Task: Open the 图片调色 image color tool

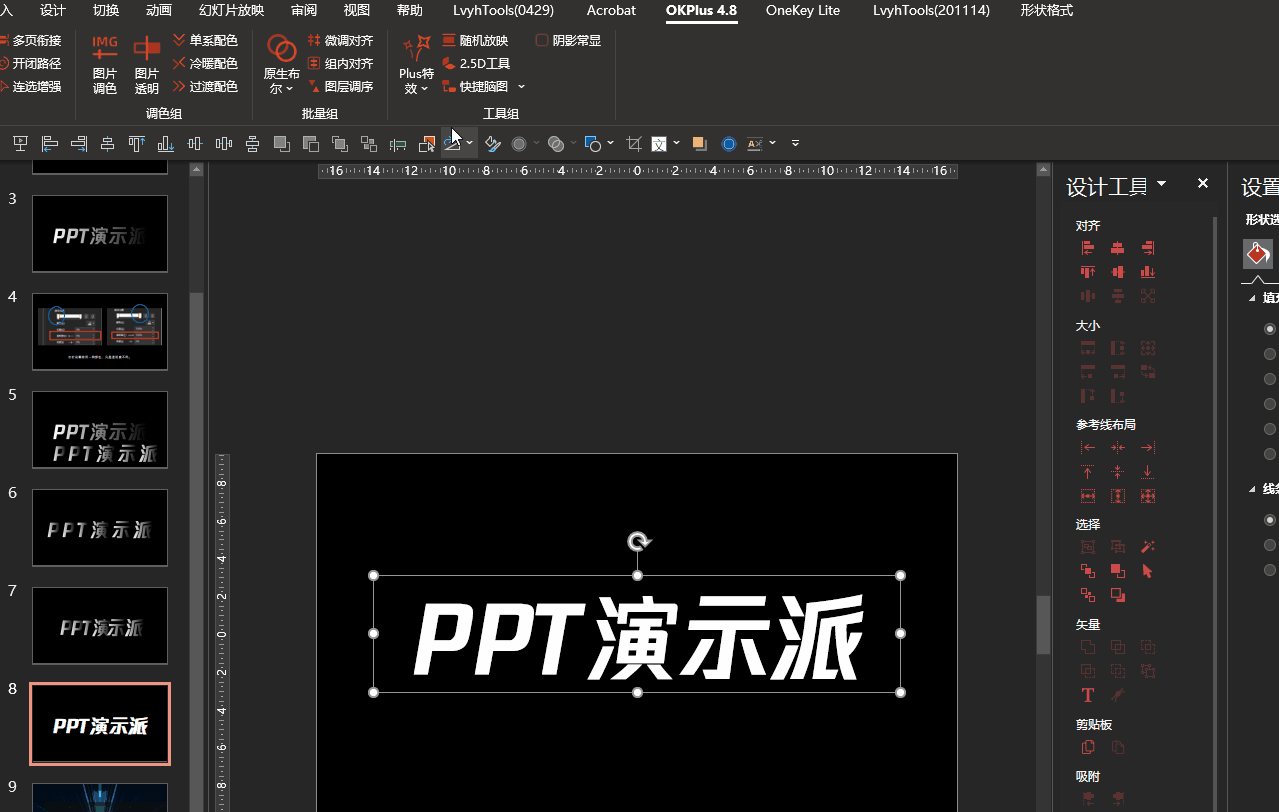Action: click(105, 64)
